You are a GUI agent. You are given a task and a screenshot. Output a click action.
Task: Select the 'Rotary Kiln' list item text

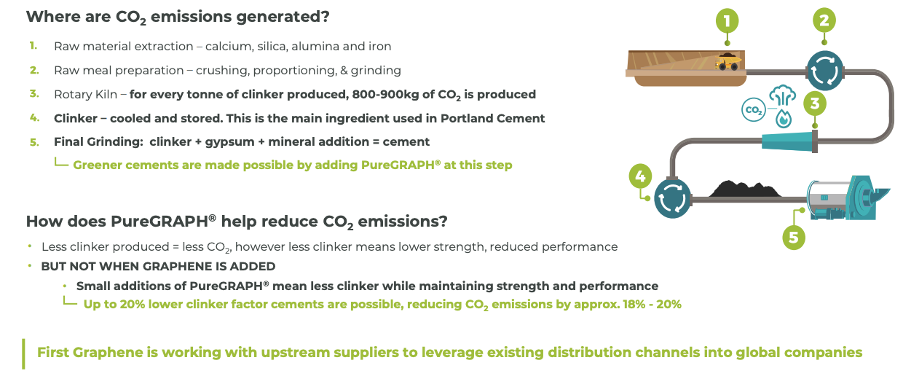click(295, 94)
